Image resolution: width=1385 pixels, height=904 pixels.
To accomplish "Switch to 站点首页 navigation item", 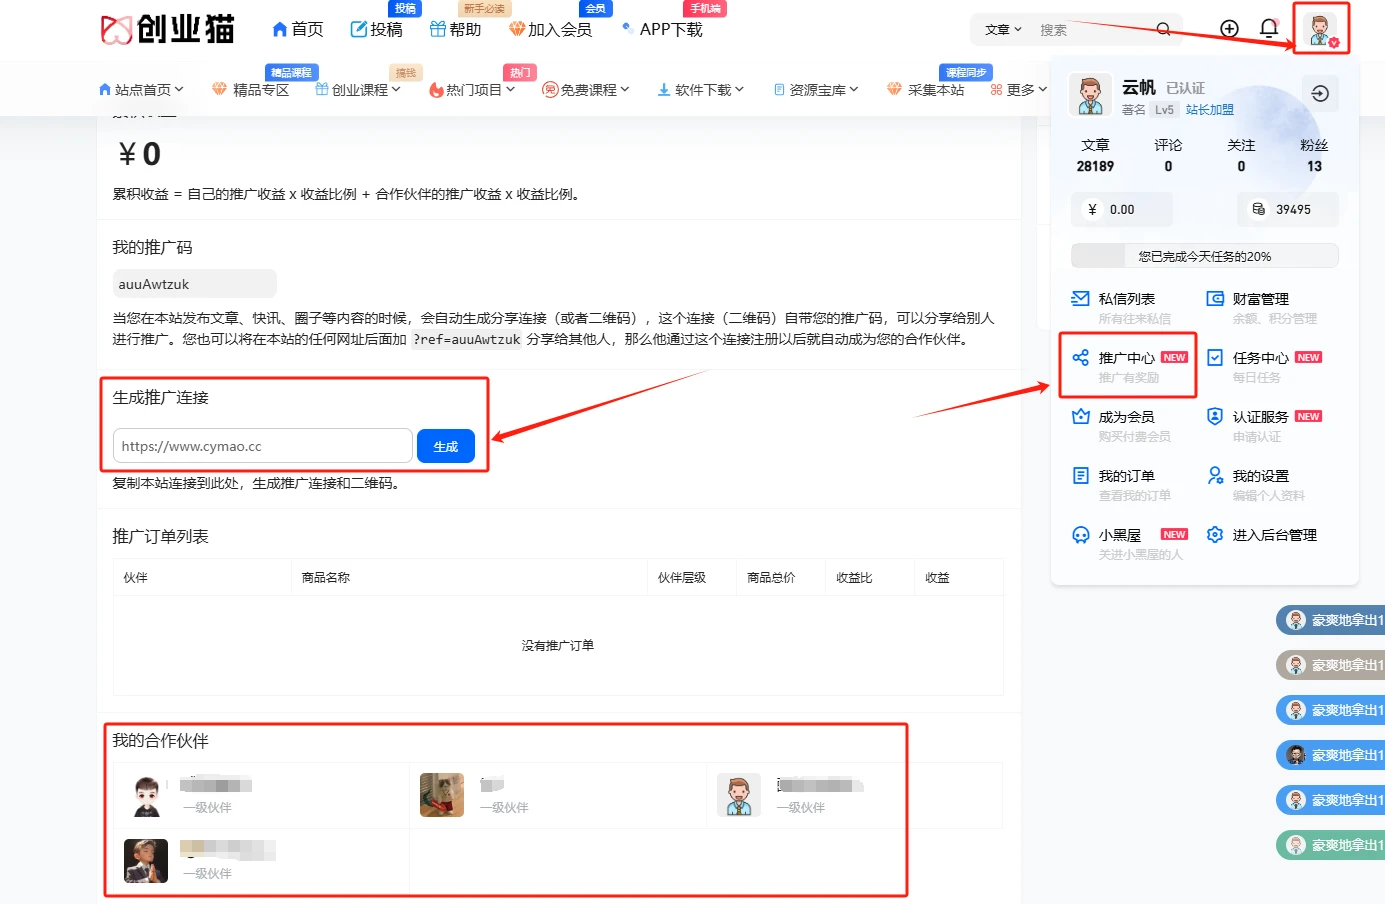I will click(141, 88).
